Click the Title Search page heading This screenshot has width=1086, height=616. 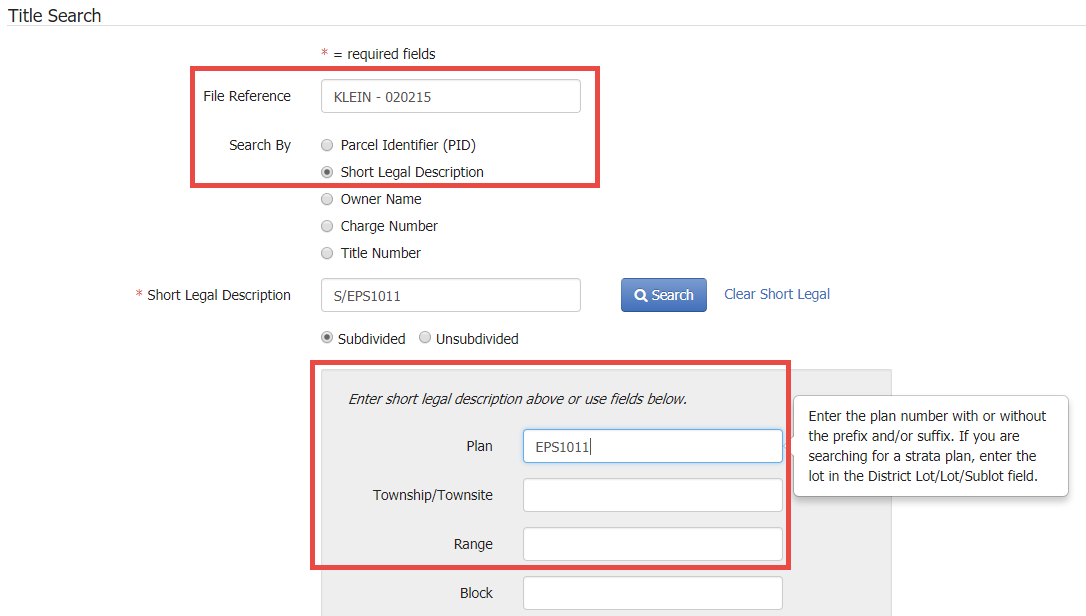54,15
